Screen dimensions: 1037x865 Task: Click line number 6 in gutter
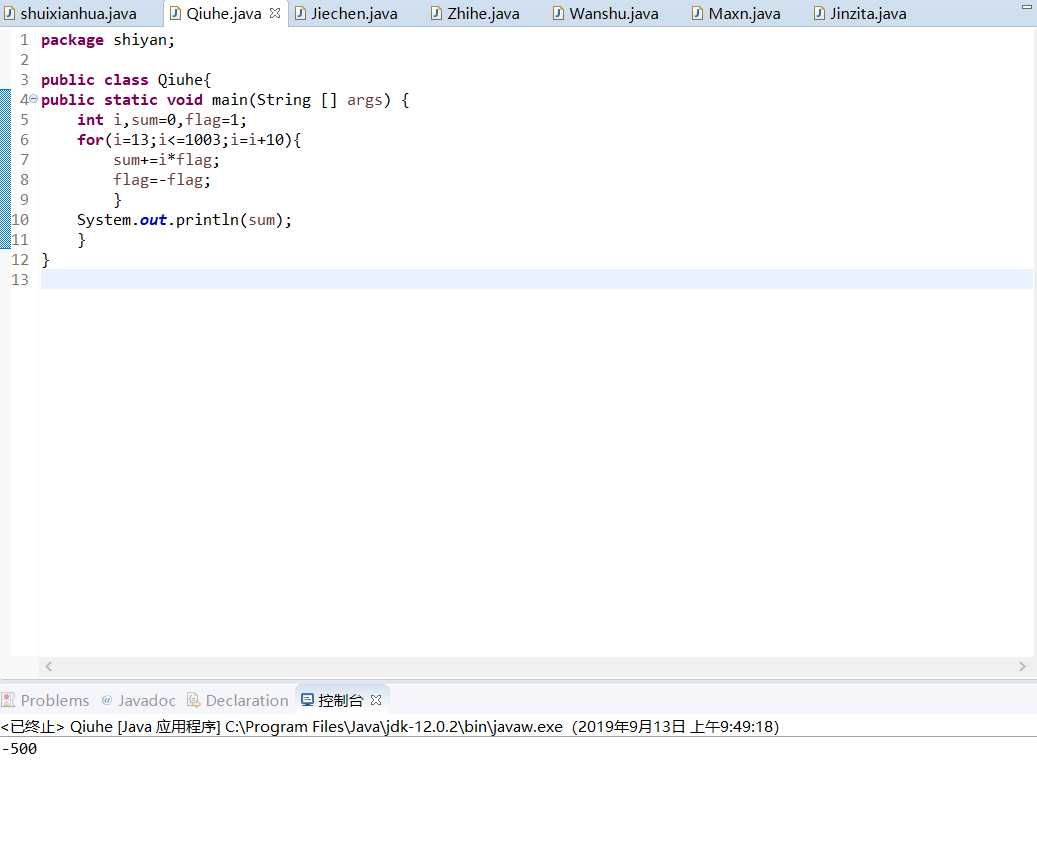click(24, 140)
